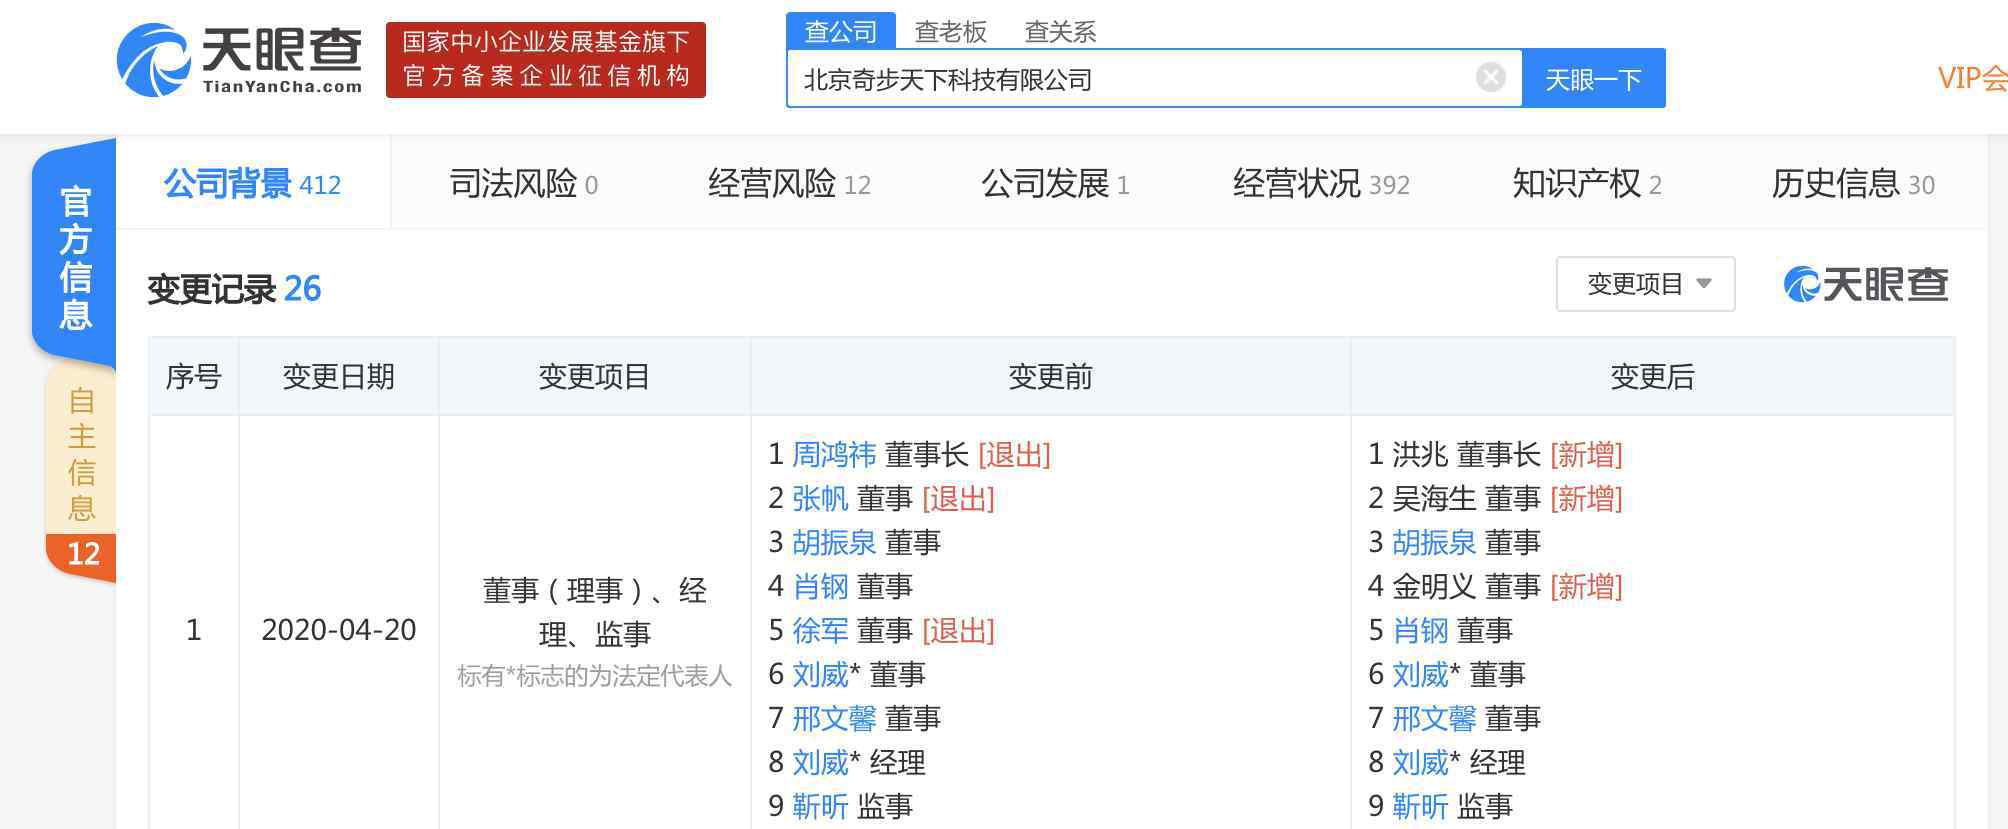Open 肖钢 link in the 变更后 column
This screenshot has height=829, width=2008.
[1420, 631]
